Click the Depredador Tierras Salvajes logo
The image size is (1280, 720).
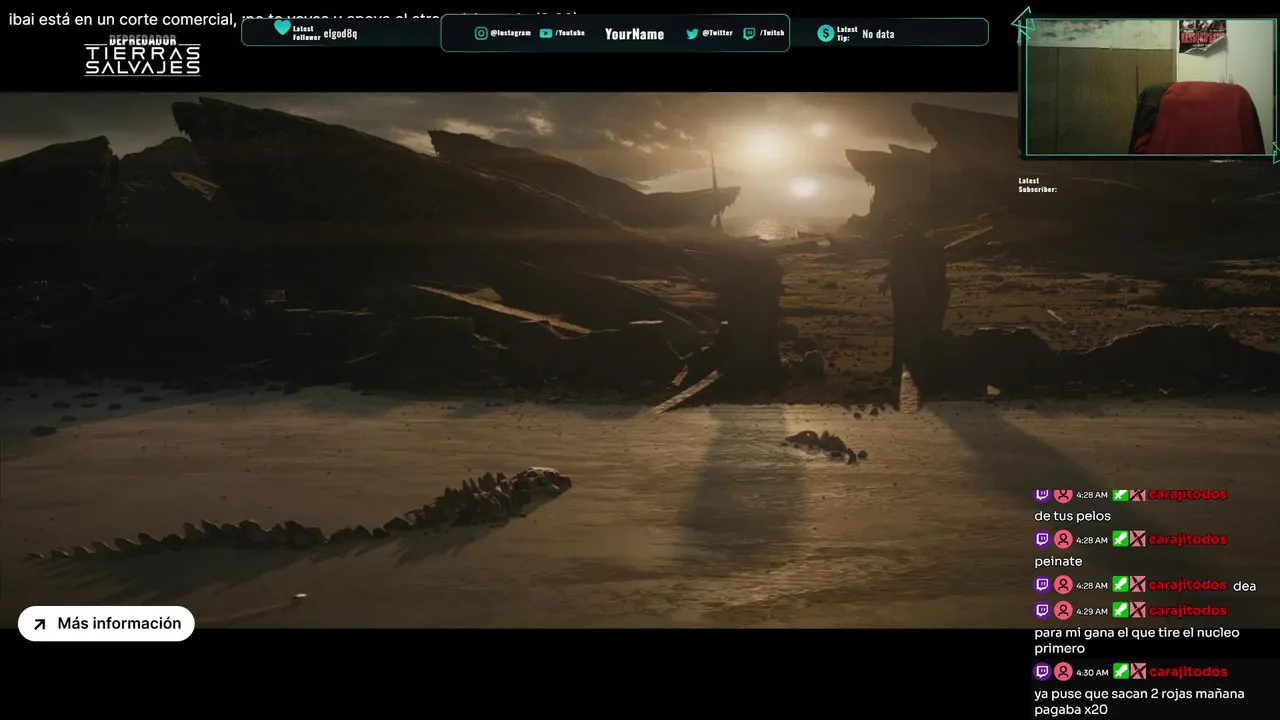(x=142, y=56)
